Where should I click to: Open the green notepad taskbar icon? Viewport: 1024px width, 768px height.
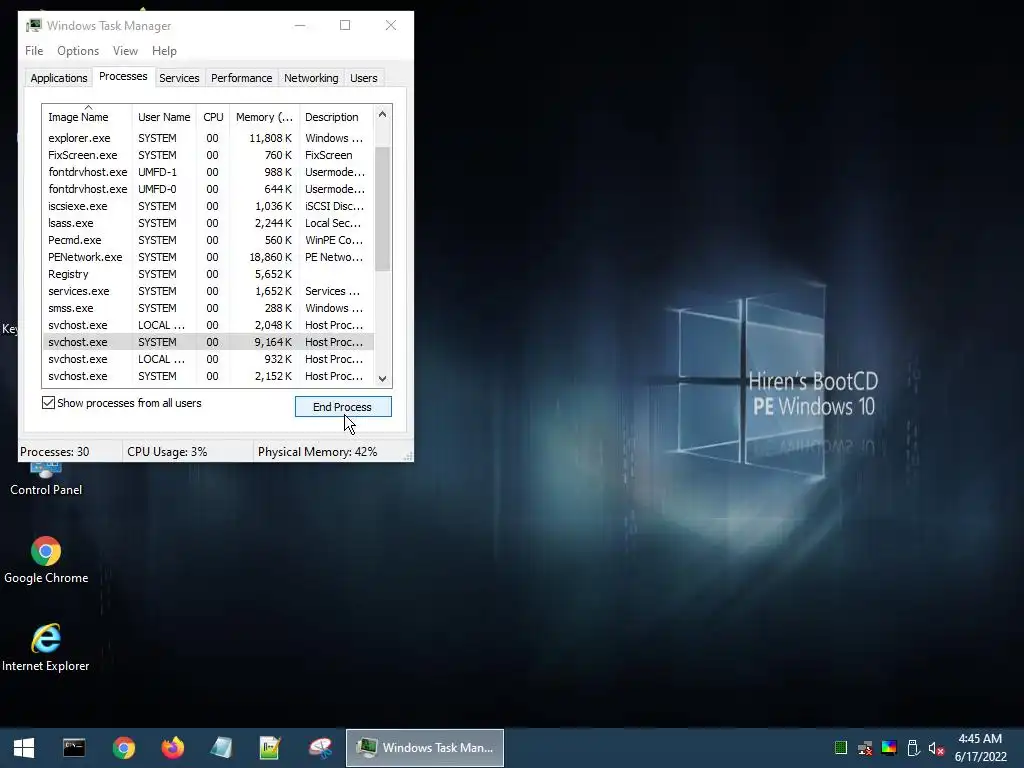tap(270, 748)
